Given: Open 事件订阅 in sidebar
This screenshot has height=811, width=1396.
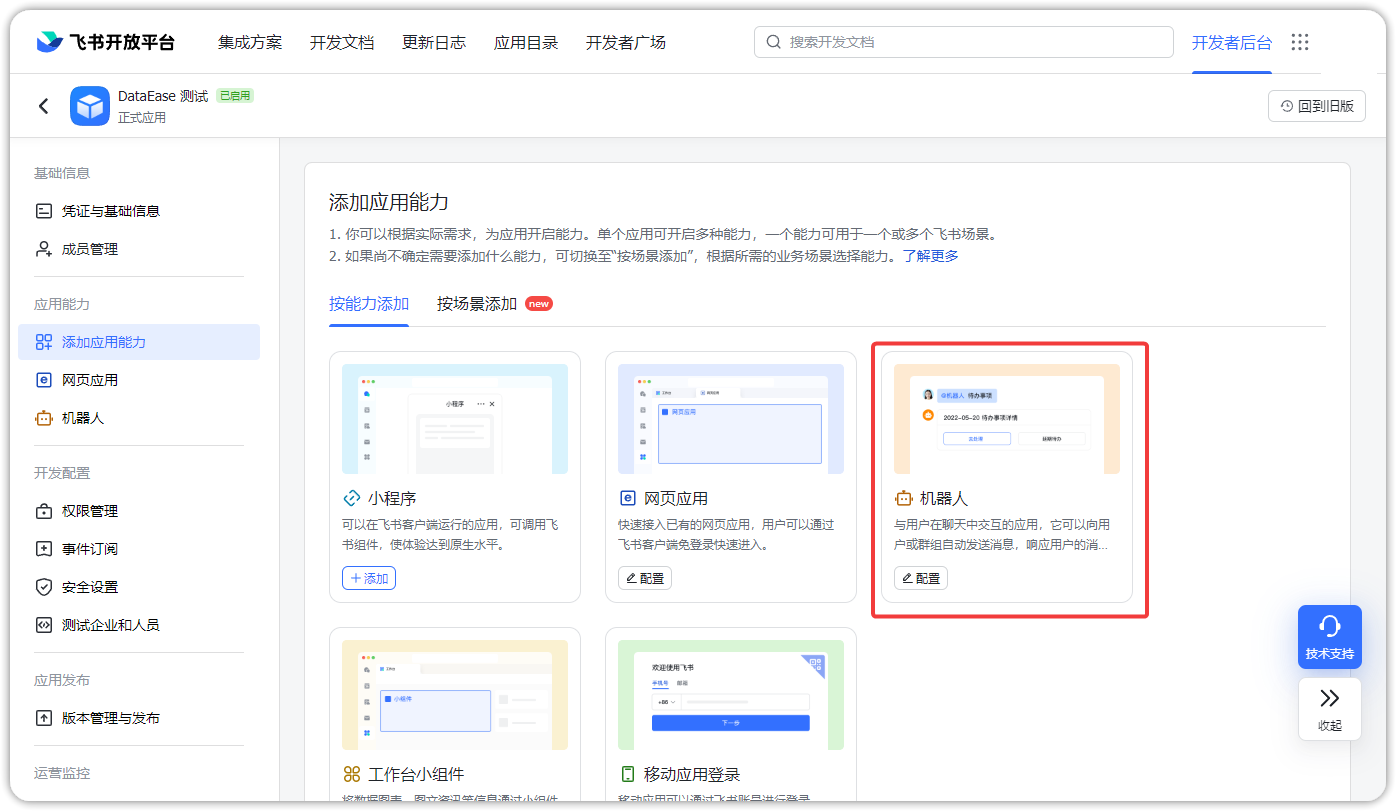Looking at the screenshot, I should point(139,549).
